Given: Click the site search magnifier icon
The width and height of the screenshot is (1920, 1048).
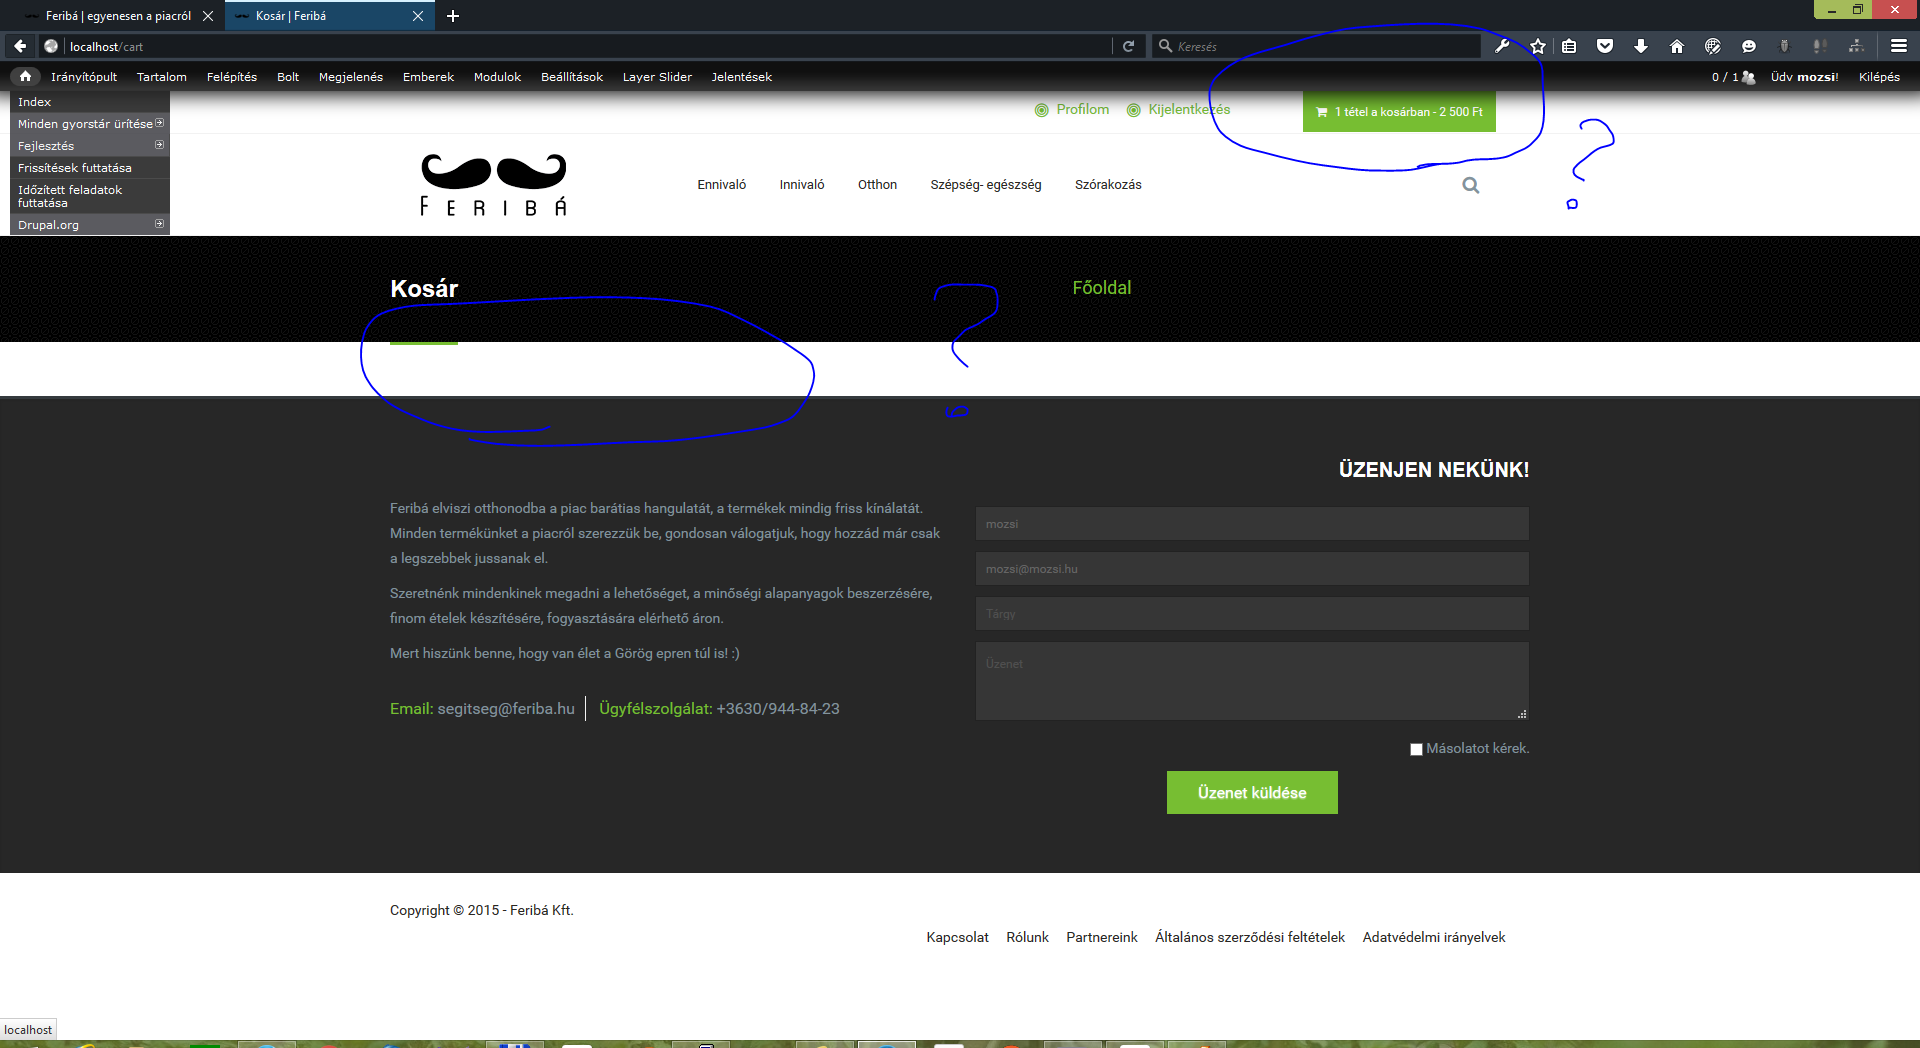Looking at the screenshot, I should click(1470, 185).
